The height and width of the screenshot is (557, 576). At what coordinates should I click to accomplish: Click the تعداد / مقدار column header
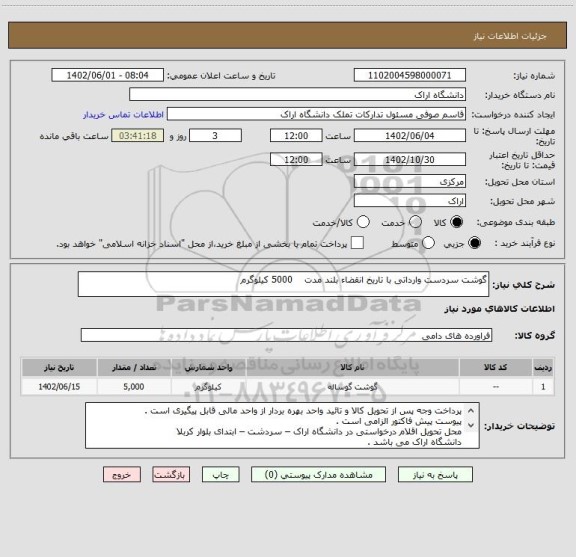[x=134, y=367]
